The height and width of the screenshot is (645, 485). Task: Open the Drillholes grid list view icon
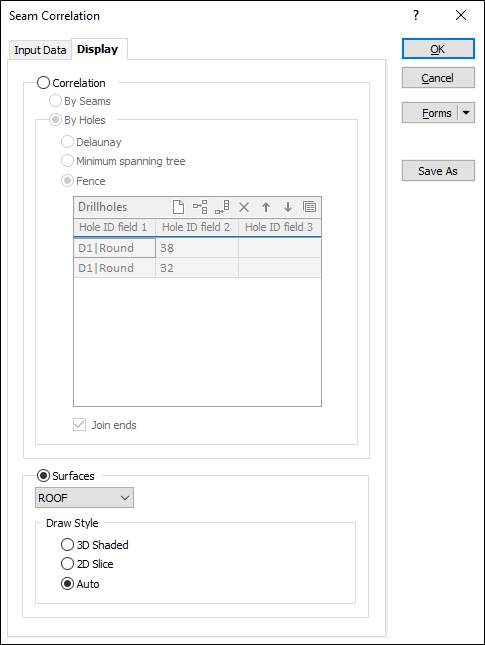pyautogui.click(x=309, y=207)
